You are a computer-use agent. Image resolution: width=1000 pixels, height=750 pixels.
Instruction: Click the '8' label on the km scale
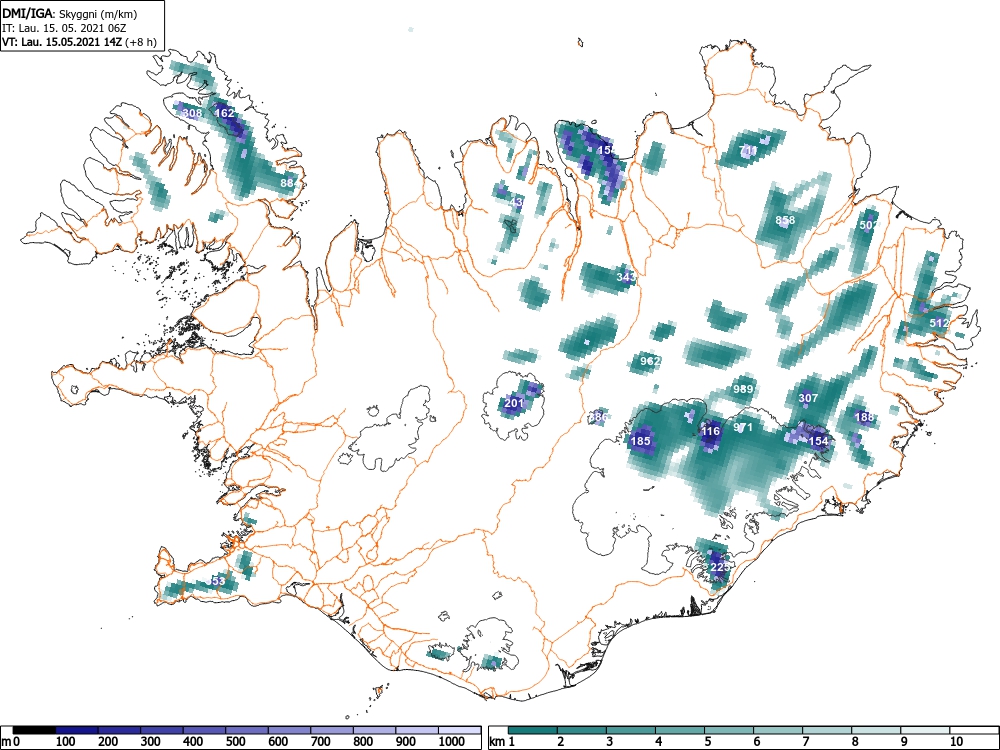[855, 741]
